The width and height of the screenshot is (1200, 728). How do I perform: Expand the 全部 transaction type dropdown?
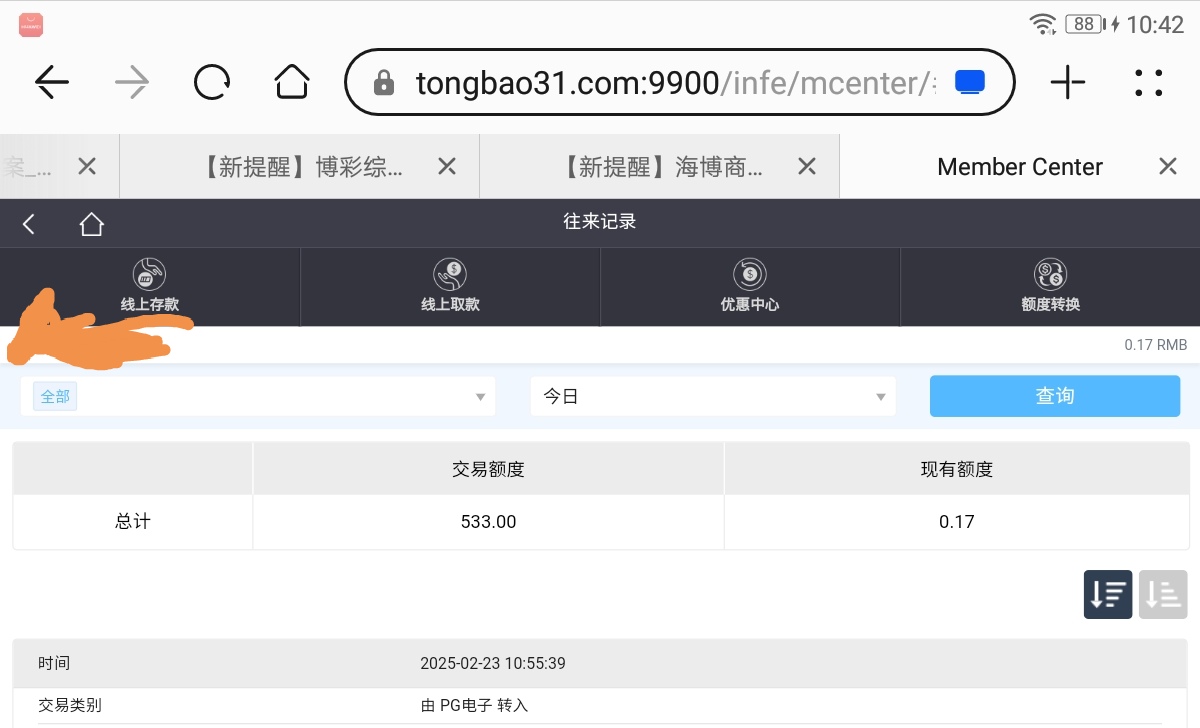click(x=258, y=397)
